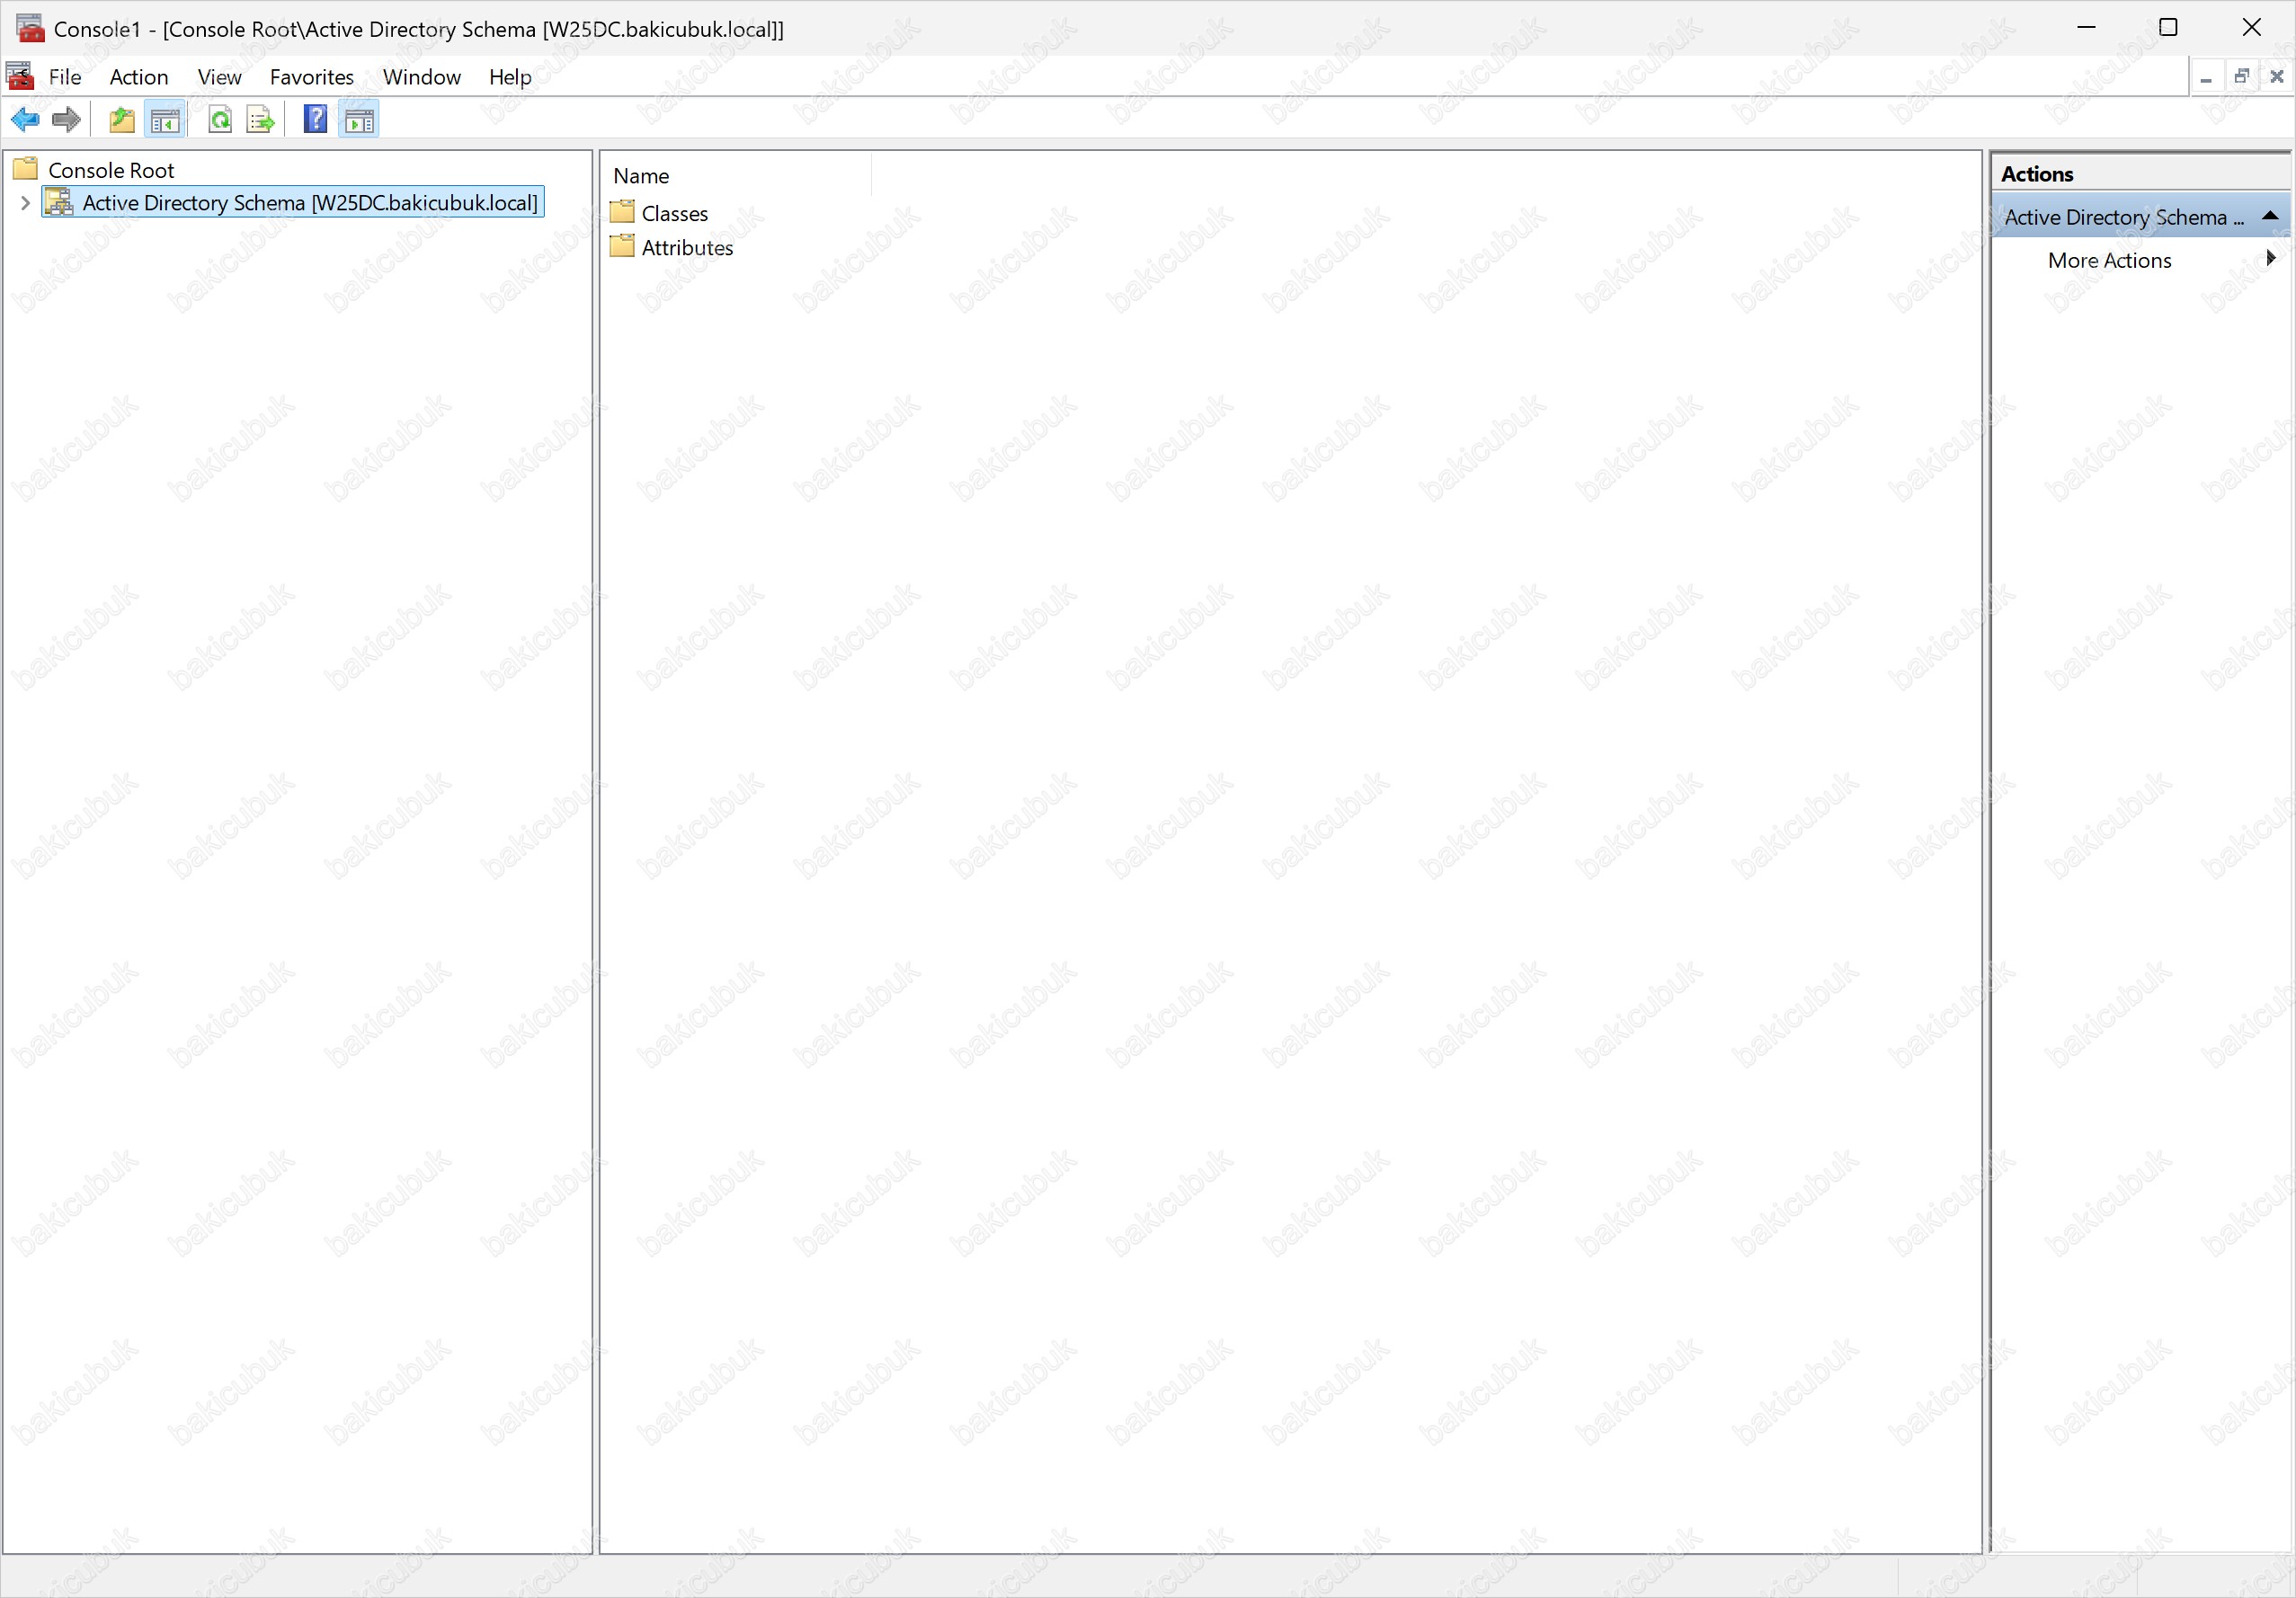Open the Favorites menu

click(312, 77)
